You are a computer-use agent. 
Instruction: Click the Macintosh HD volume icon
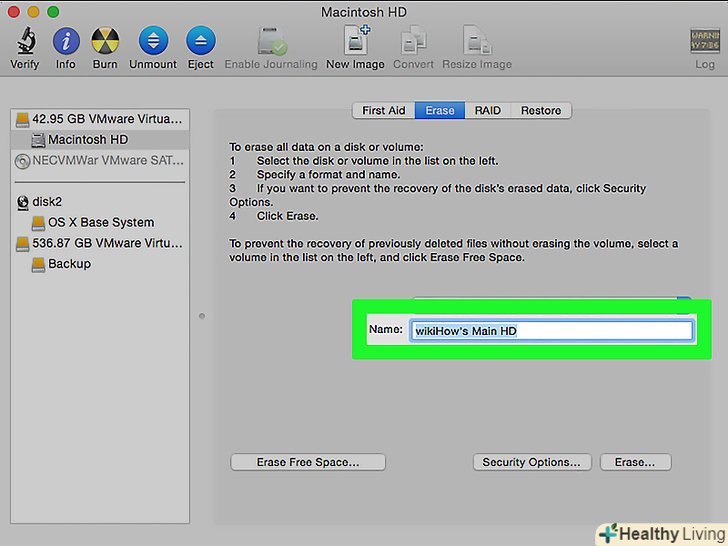[x=38, y=140]
